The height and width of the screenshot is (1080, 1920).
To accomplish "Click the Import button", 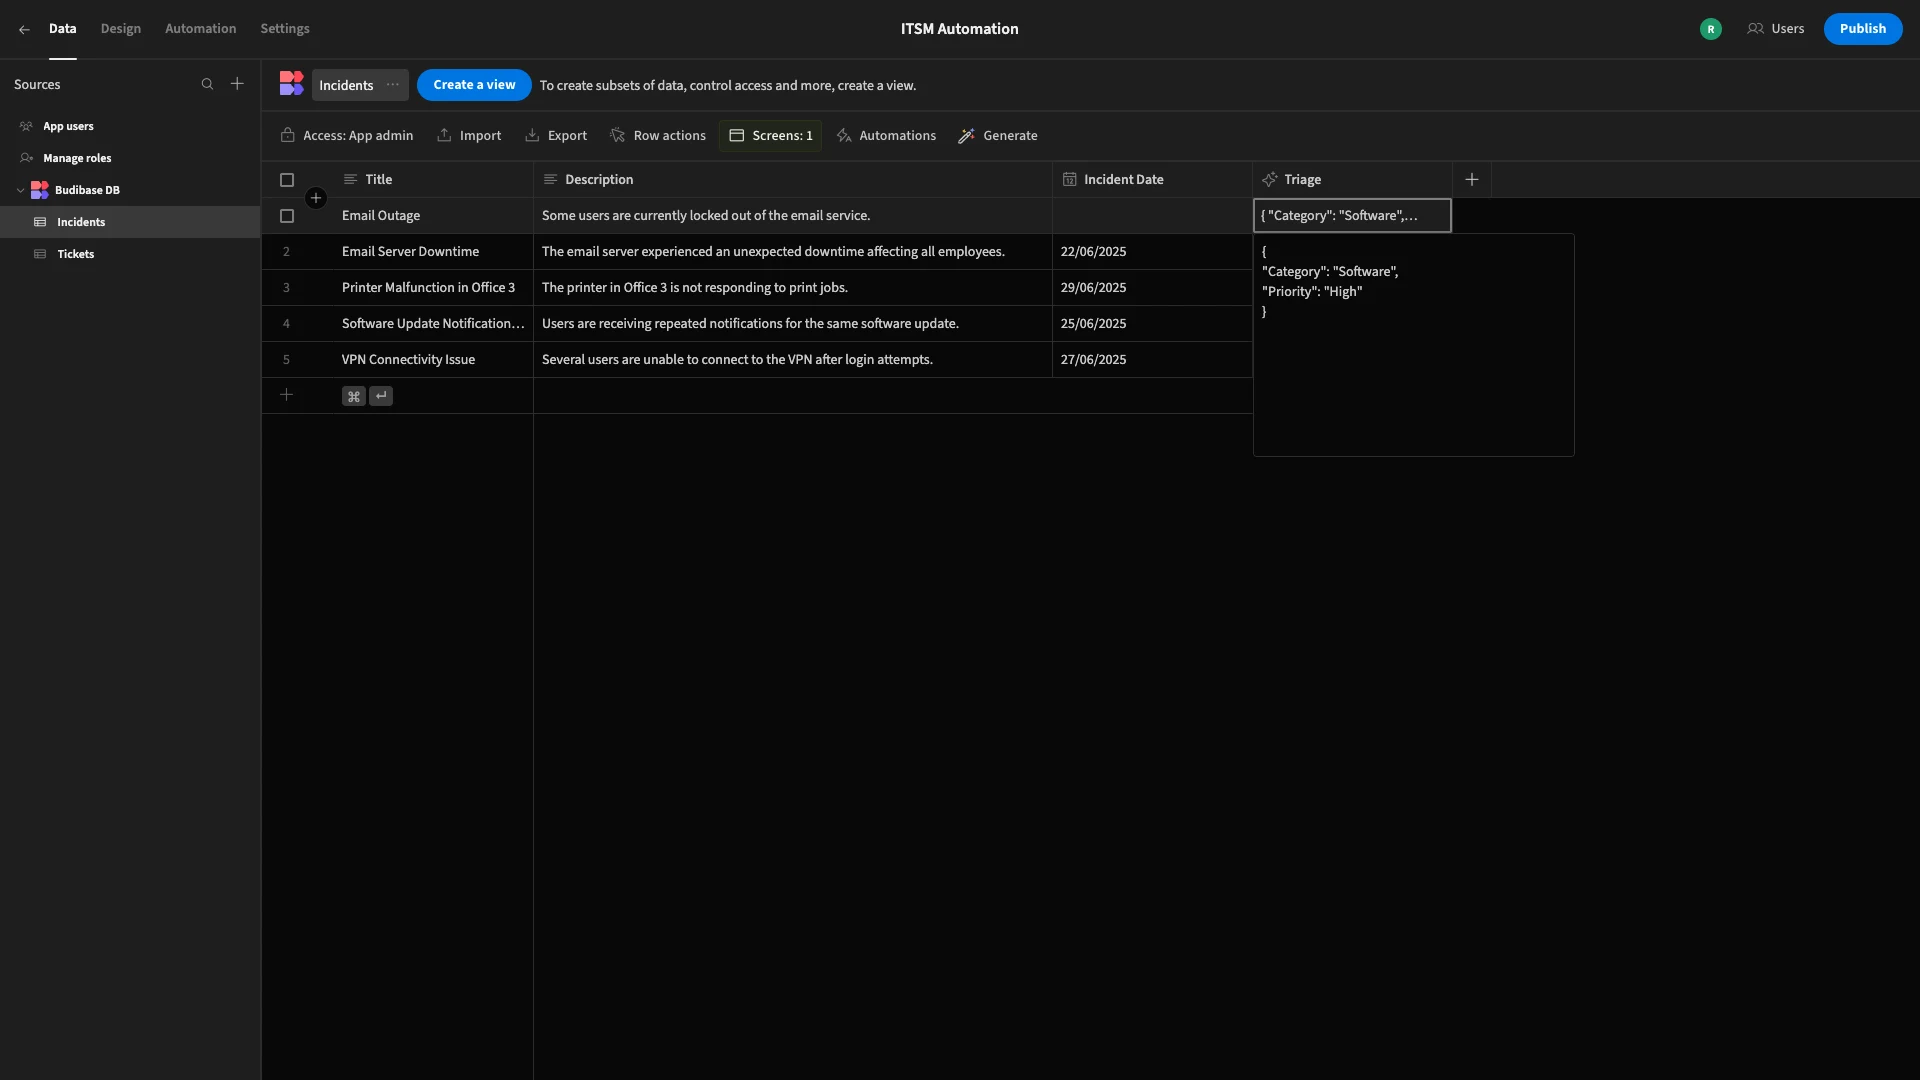I will 469,135.
